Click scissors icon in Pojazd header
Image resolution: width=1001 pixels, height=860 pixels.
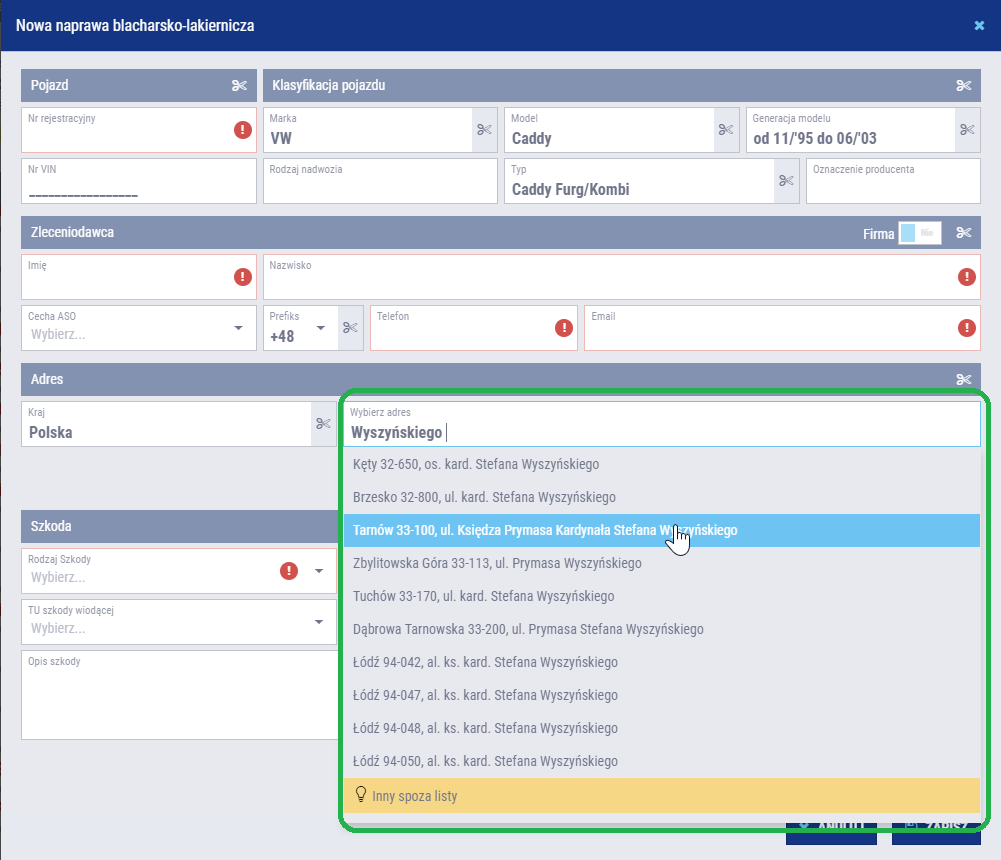(239, 86)
